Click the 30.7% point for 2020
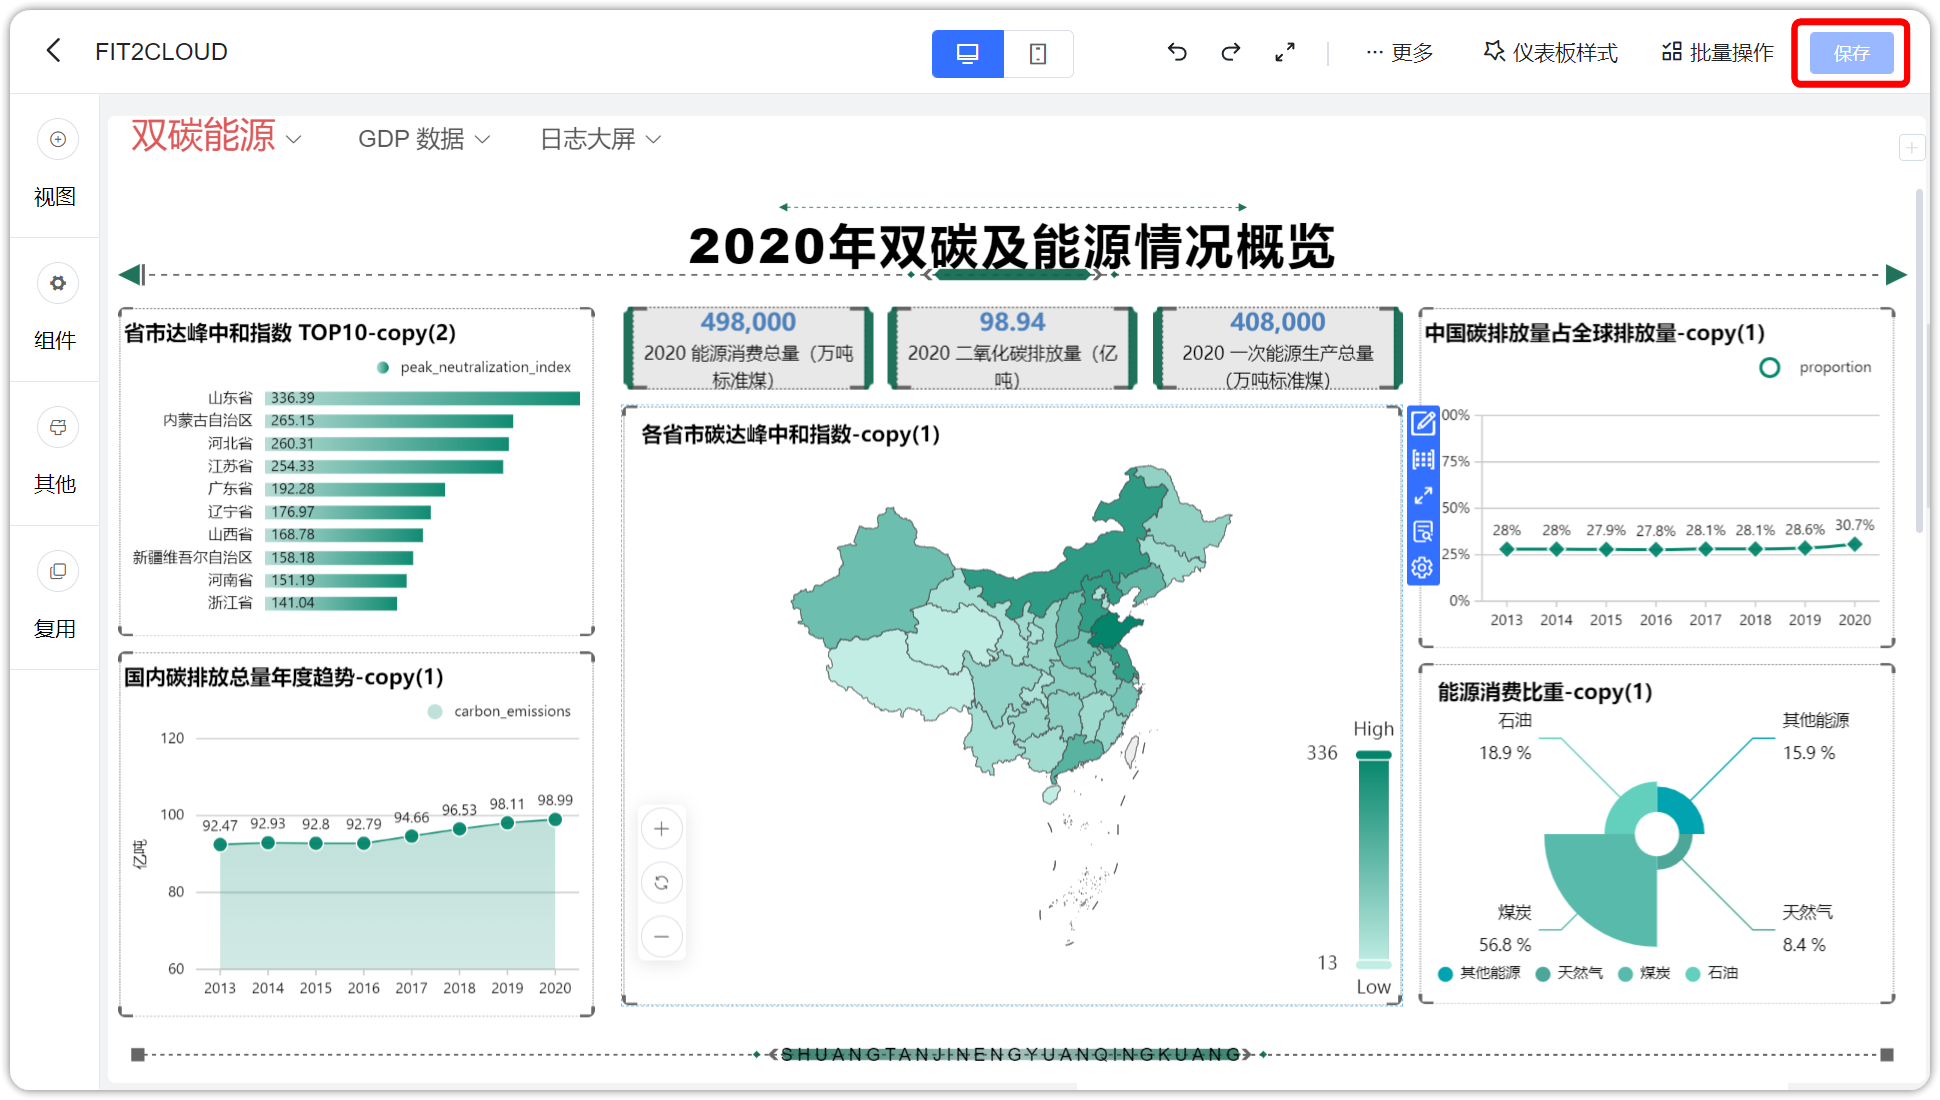 [x=1855, y=544]
